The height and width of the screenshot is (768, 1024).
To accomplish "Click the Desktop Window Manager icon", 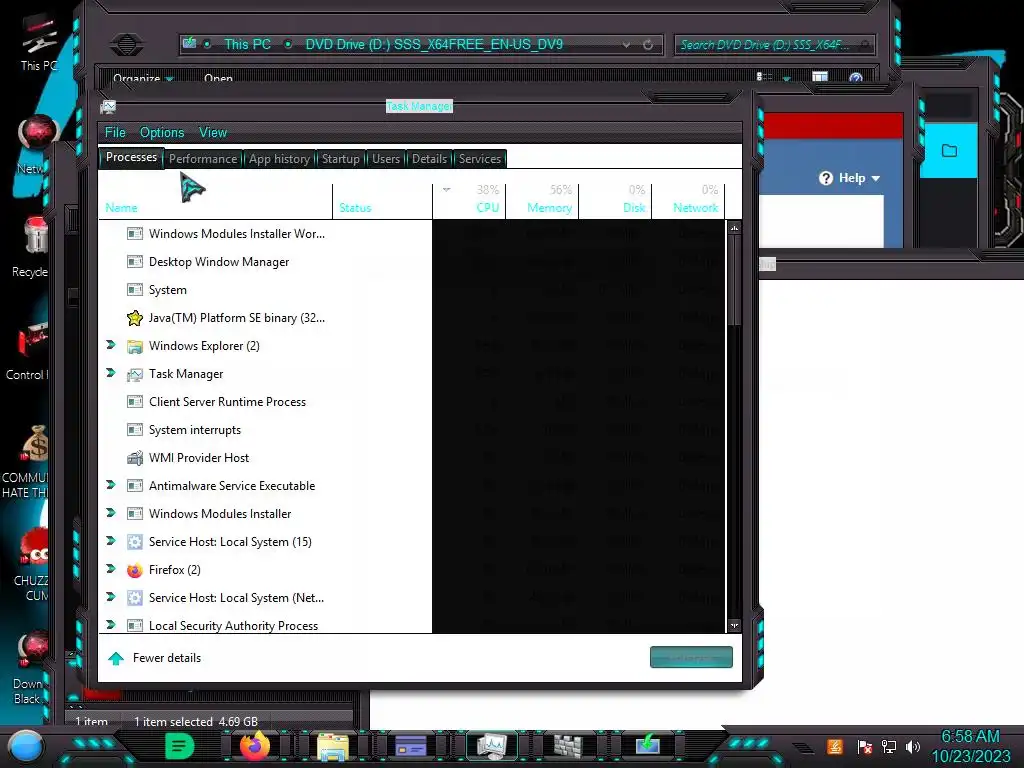I will pyautogui.click(x=135, y=262).
